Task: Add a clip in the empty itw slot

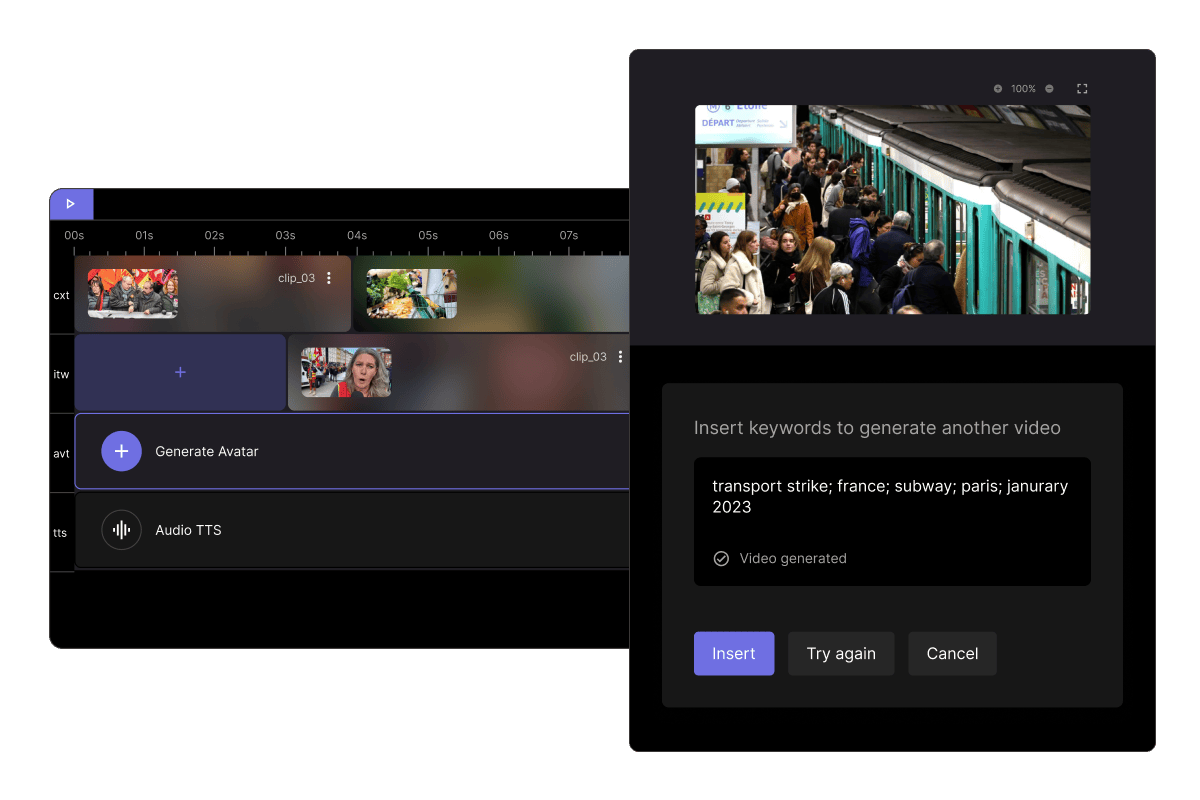Action: pyautogui.click(x=180, y=372)
